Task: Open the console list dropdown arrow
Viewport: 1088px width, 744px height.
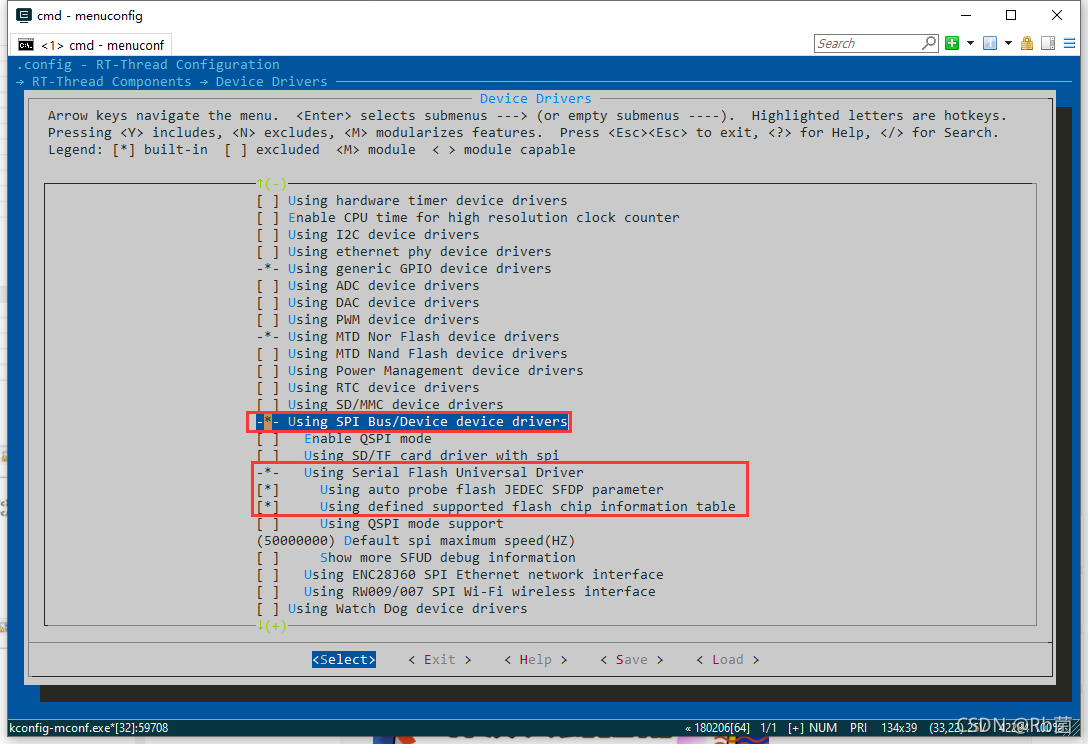Action: pos(1008,43)
